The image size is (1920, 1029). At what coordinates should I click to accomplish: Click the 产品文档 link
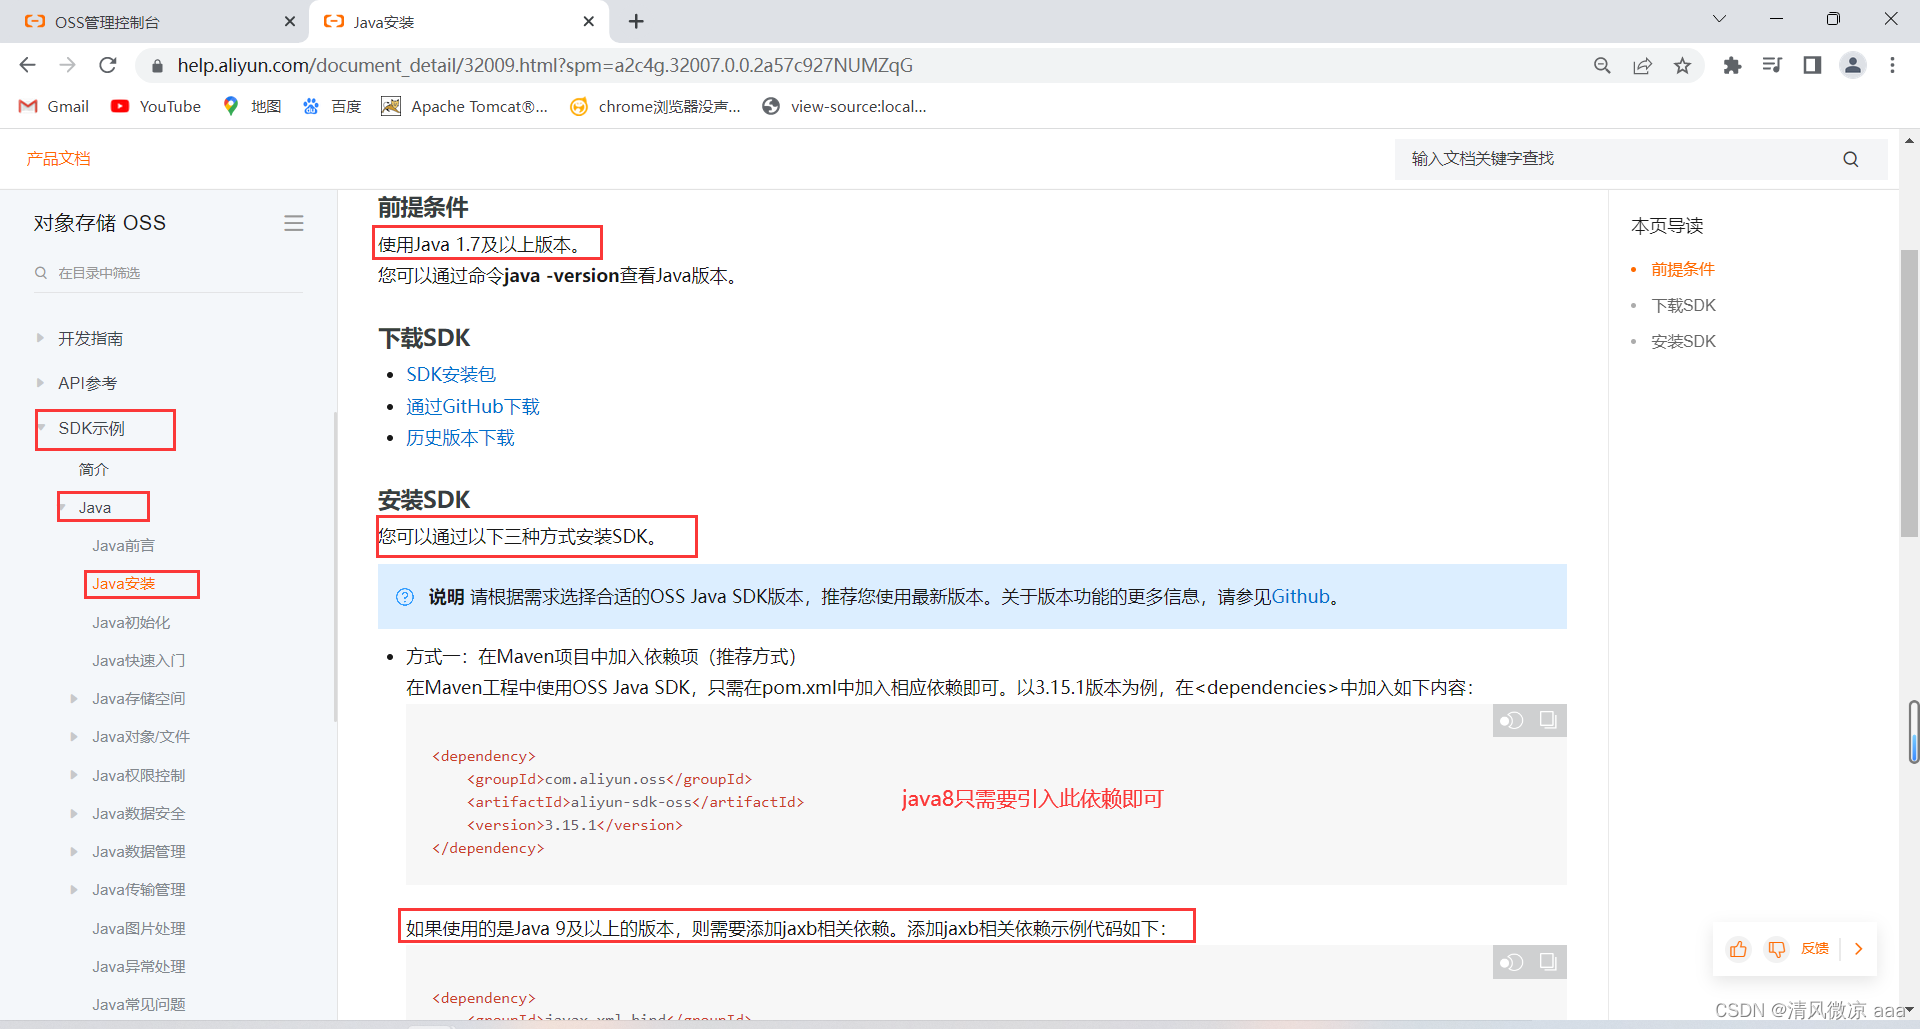click(x=58, y=158)
